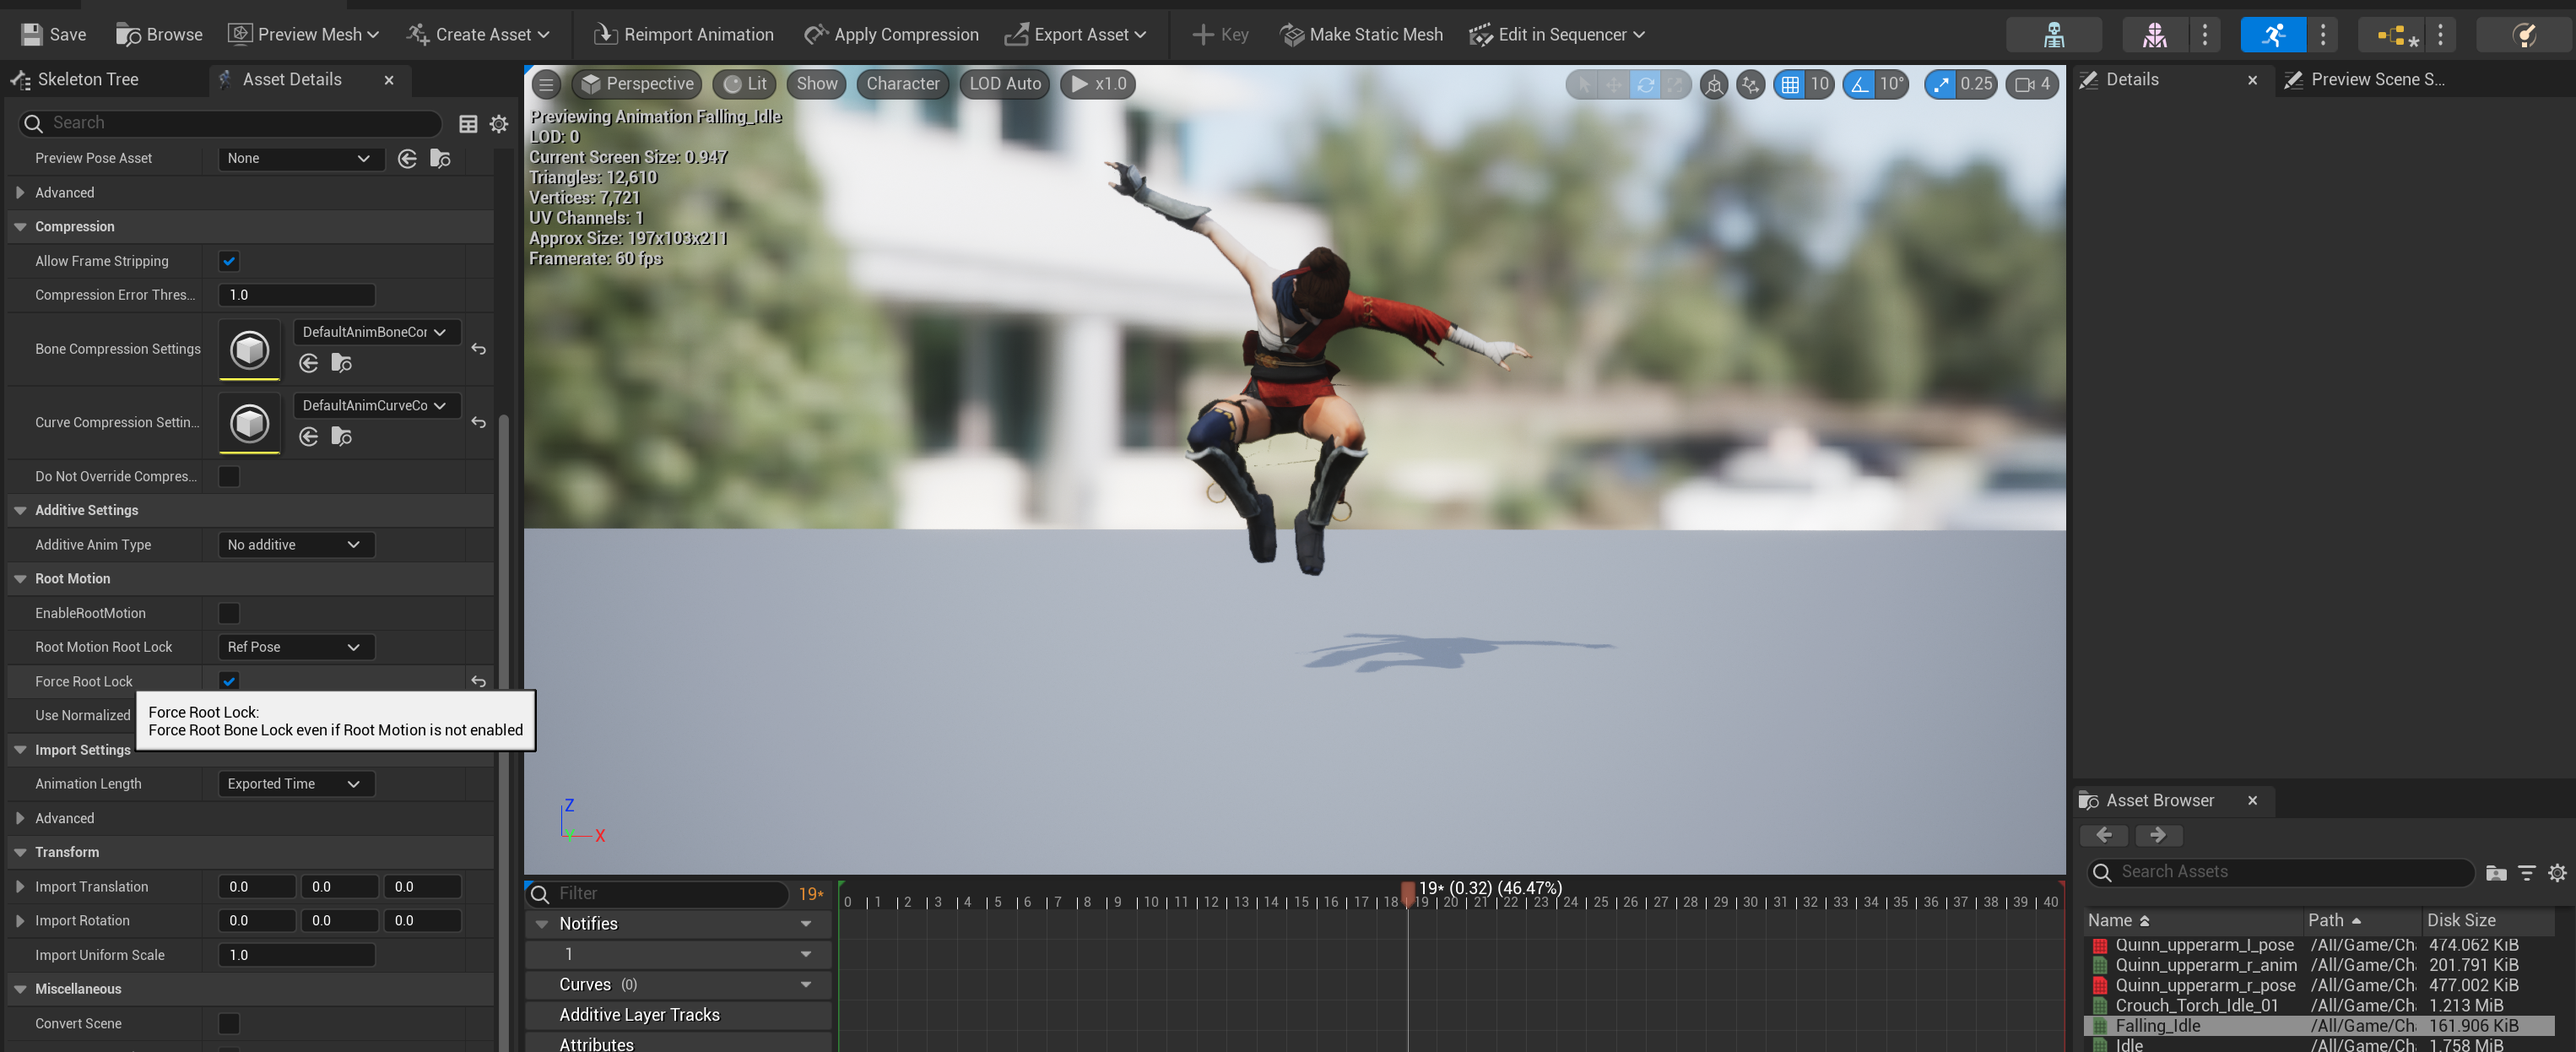Switch to the Skeleton Tree tab
The width and height of the screenshot is (2576, 1052).
pyautogui.click(x=88, y=80)
